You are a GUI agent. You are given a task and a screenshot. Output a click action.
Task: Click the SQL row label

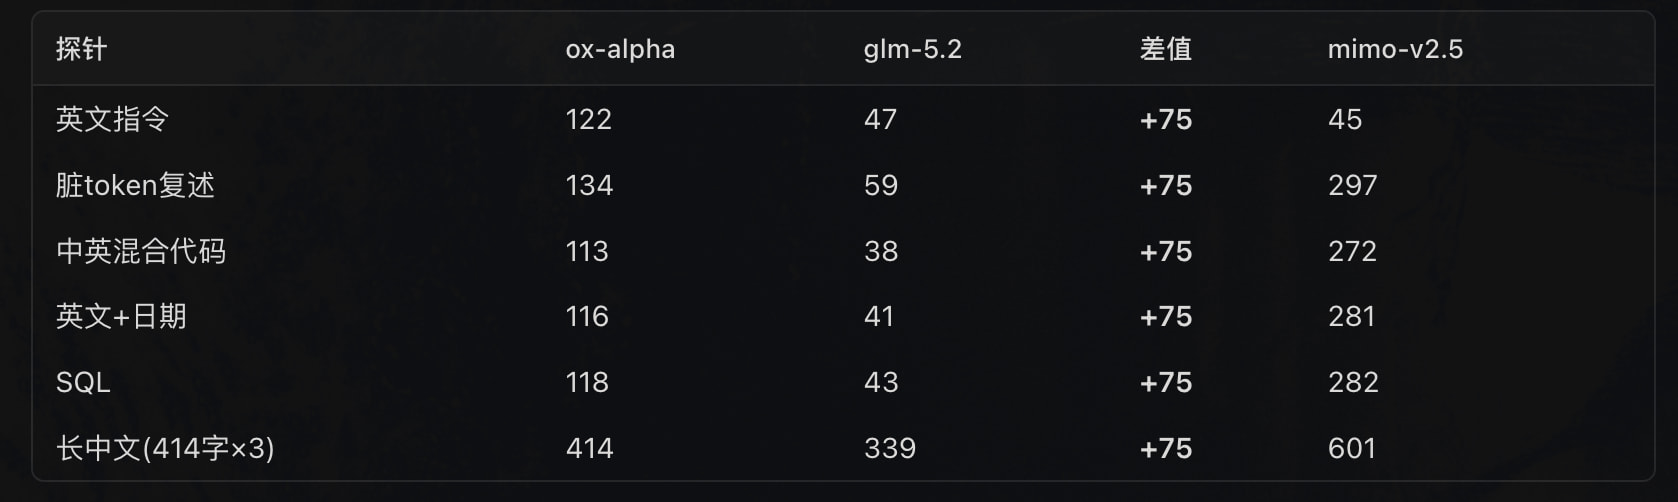[83, 382]
